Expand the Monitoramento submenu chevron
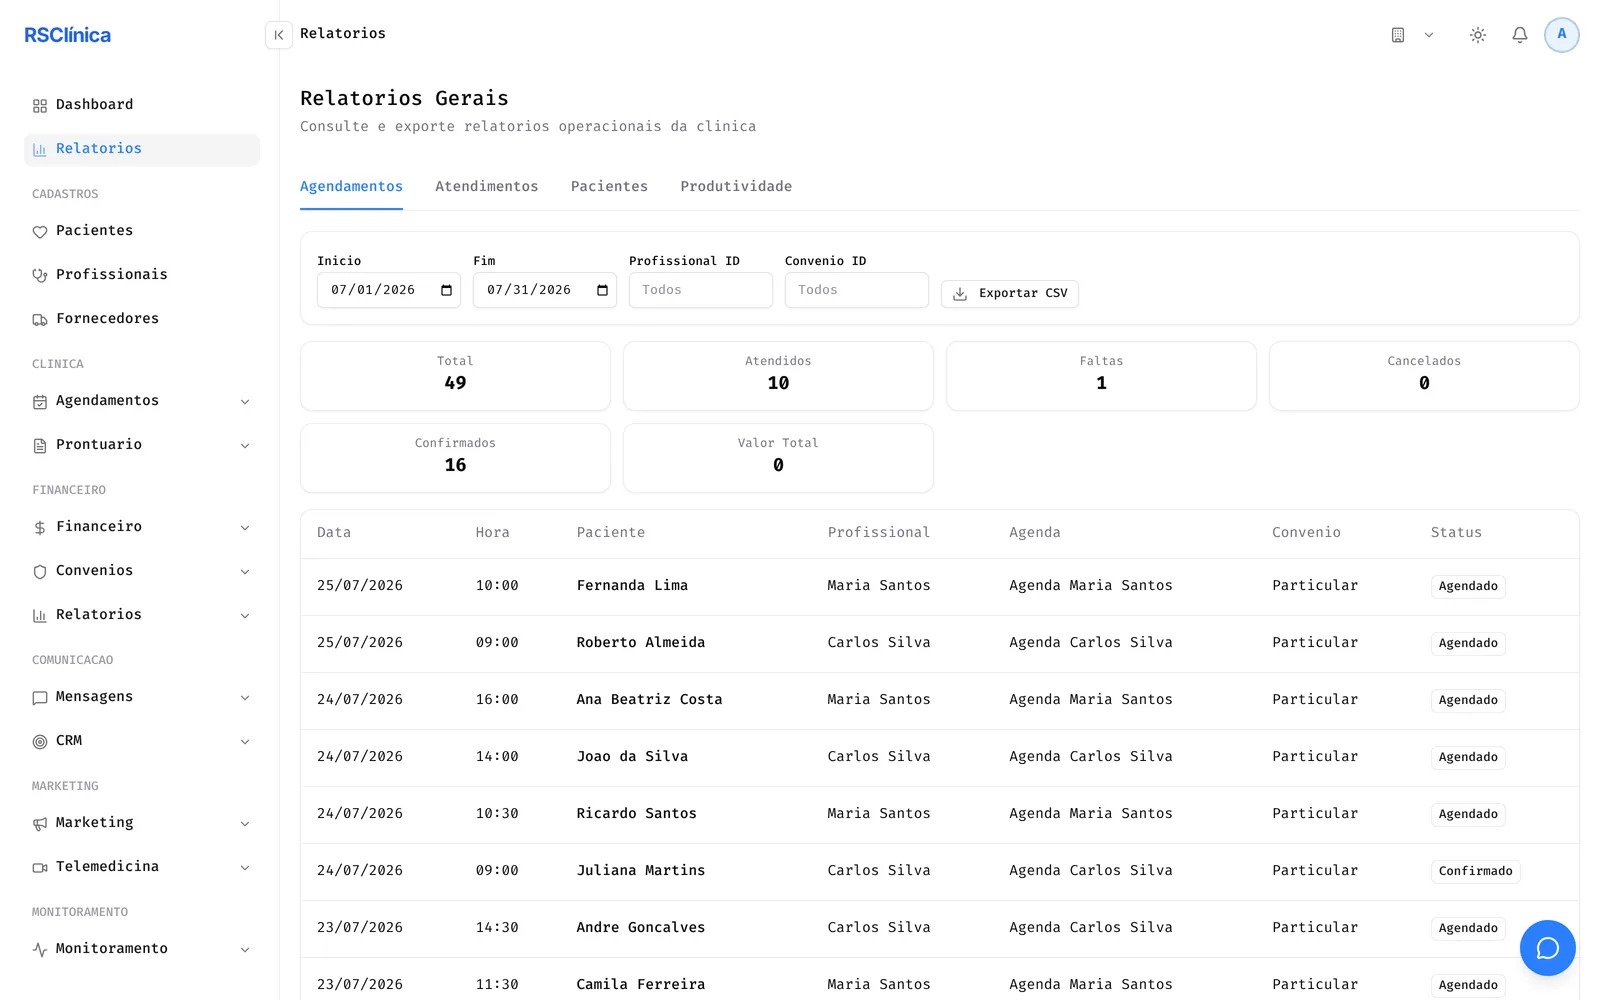1600x1000 pixels. (x=245, y=950)
